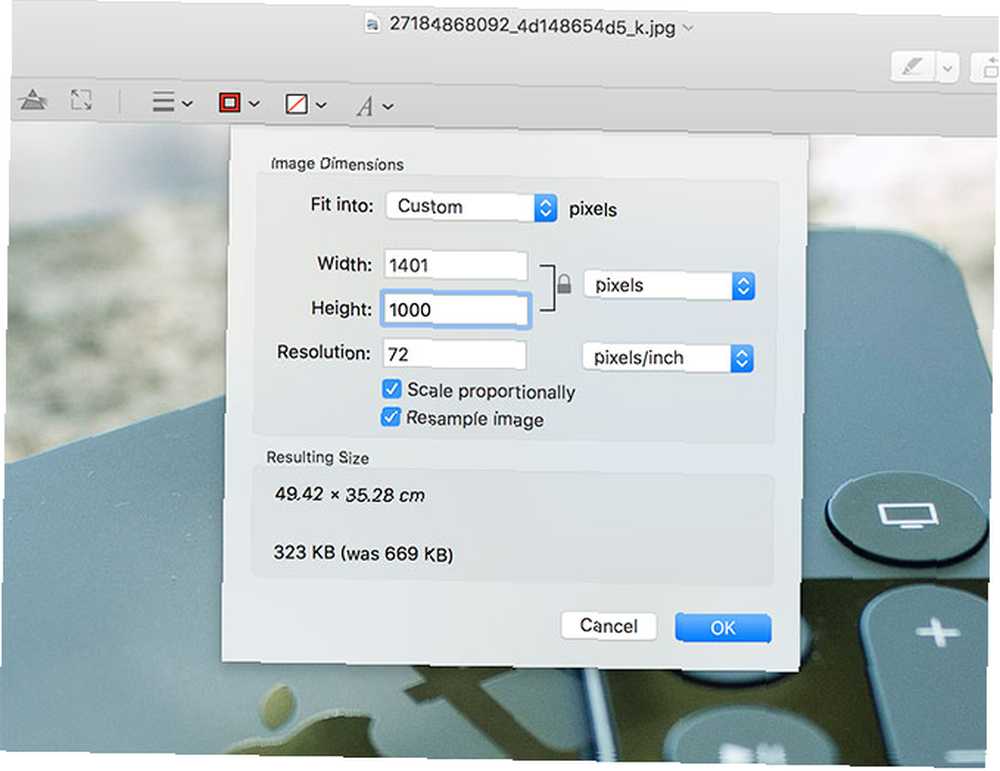The image size is (1000, 771).
Task: Open the text style A menu
Action: (374, 106)
